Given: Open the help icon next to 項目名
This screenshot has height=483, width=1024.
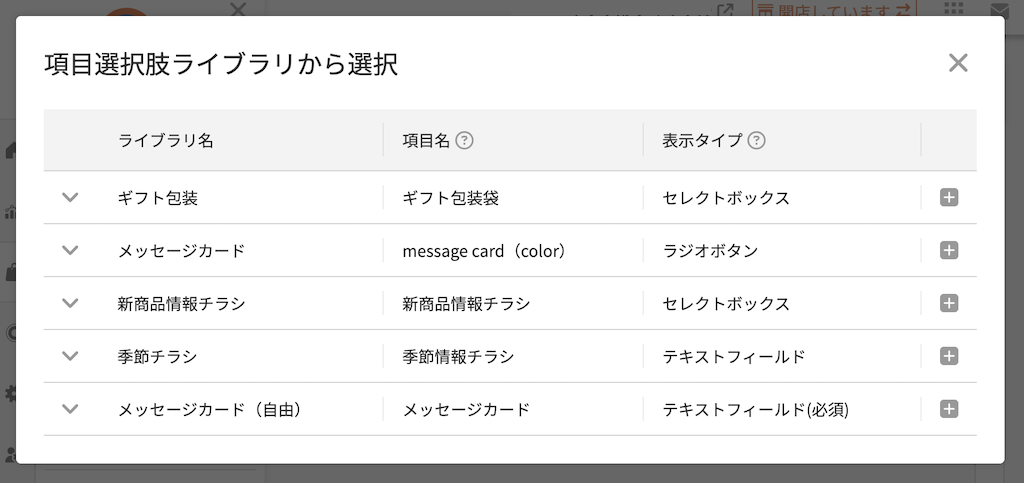Looking at the screenshot, I should click(x=464, y=140).
